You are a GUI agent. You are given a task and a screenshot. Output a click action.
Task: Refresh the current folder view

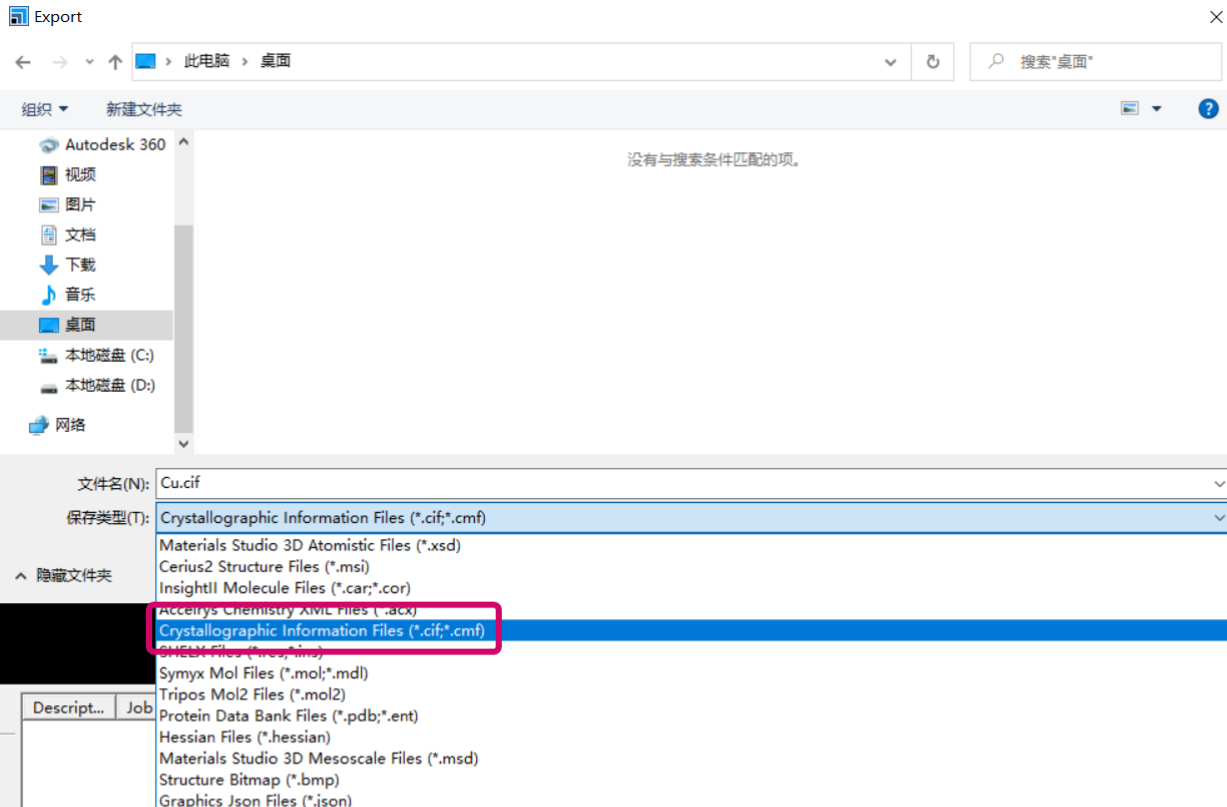933,62
